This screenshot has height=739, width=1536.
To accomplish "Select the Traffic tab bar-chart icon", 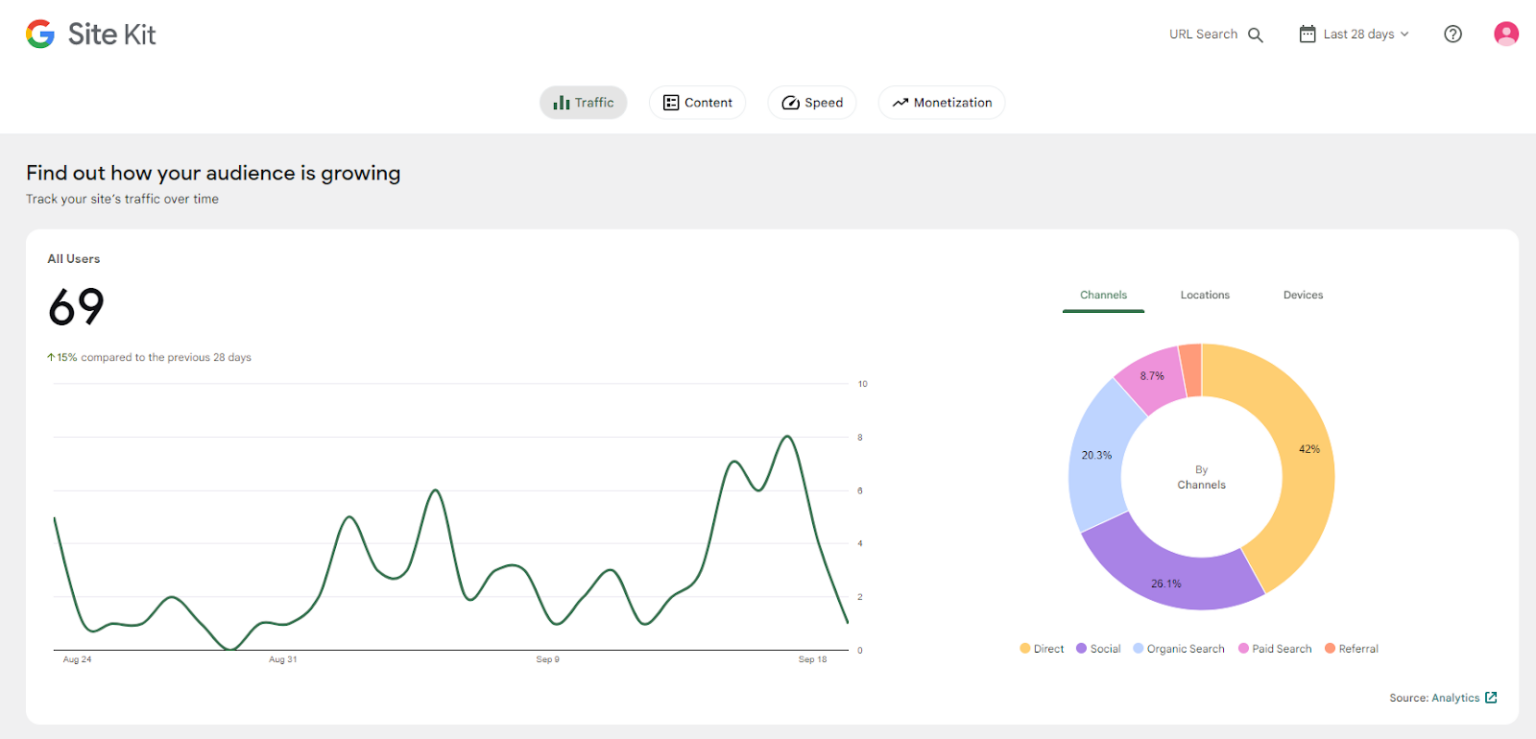I will click(561, 102).
